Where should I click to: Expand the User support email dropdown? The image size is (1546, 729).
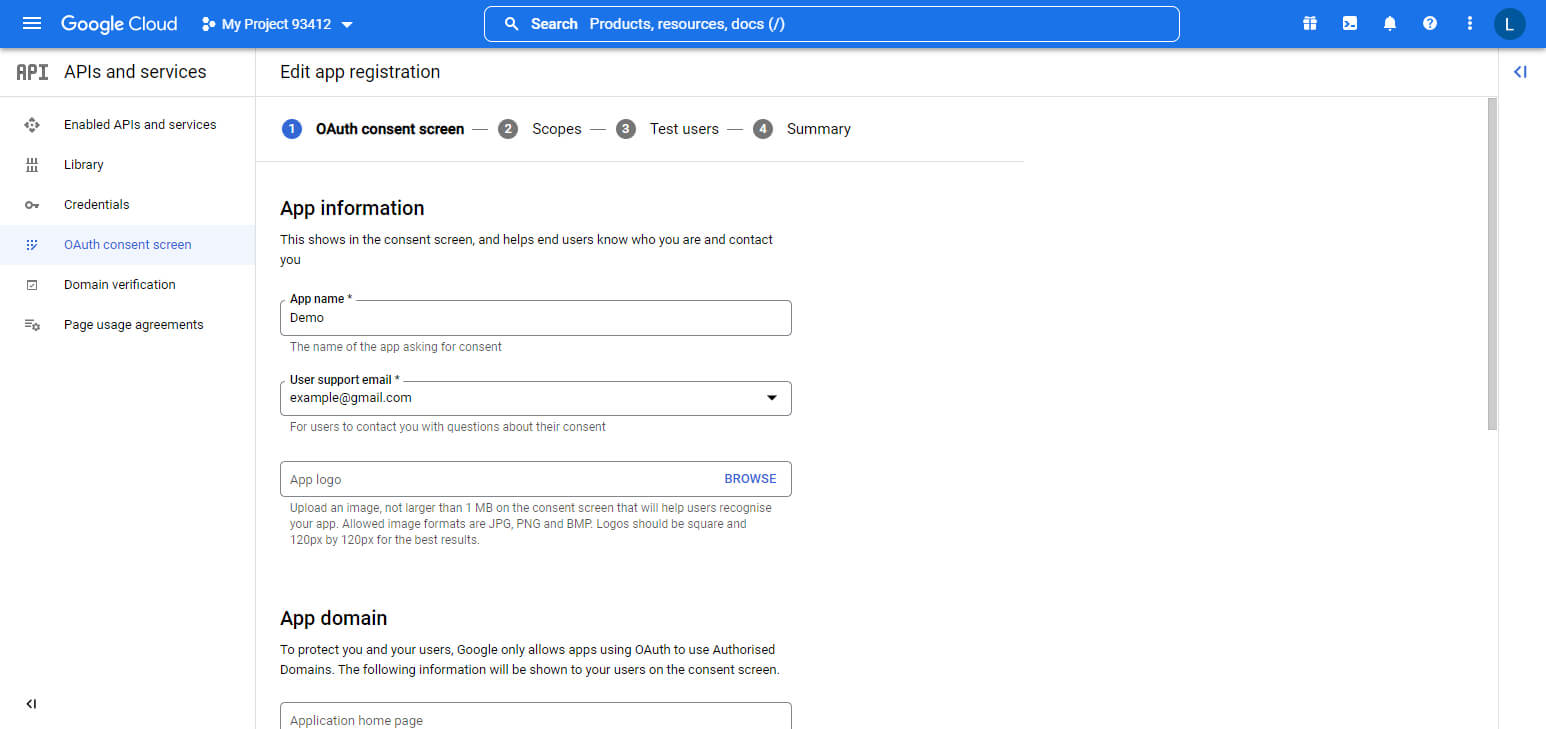click(x=771, y=398)
